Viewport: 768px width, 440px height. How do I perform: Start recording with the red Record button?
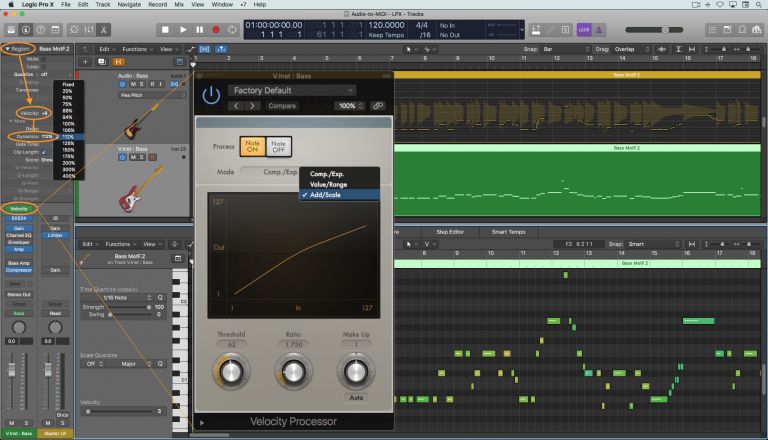point(216,30)
